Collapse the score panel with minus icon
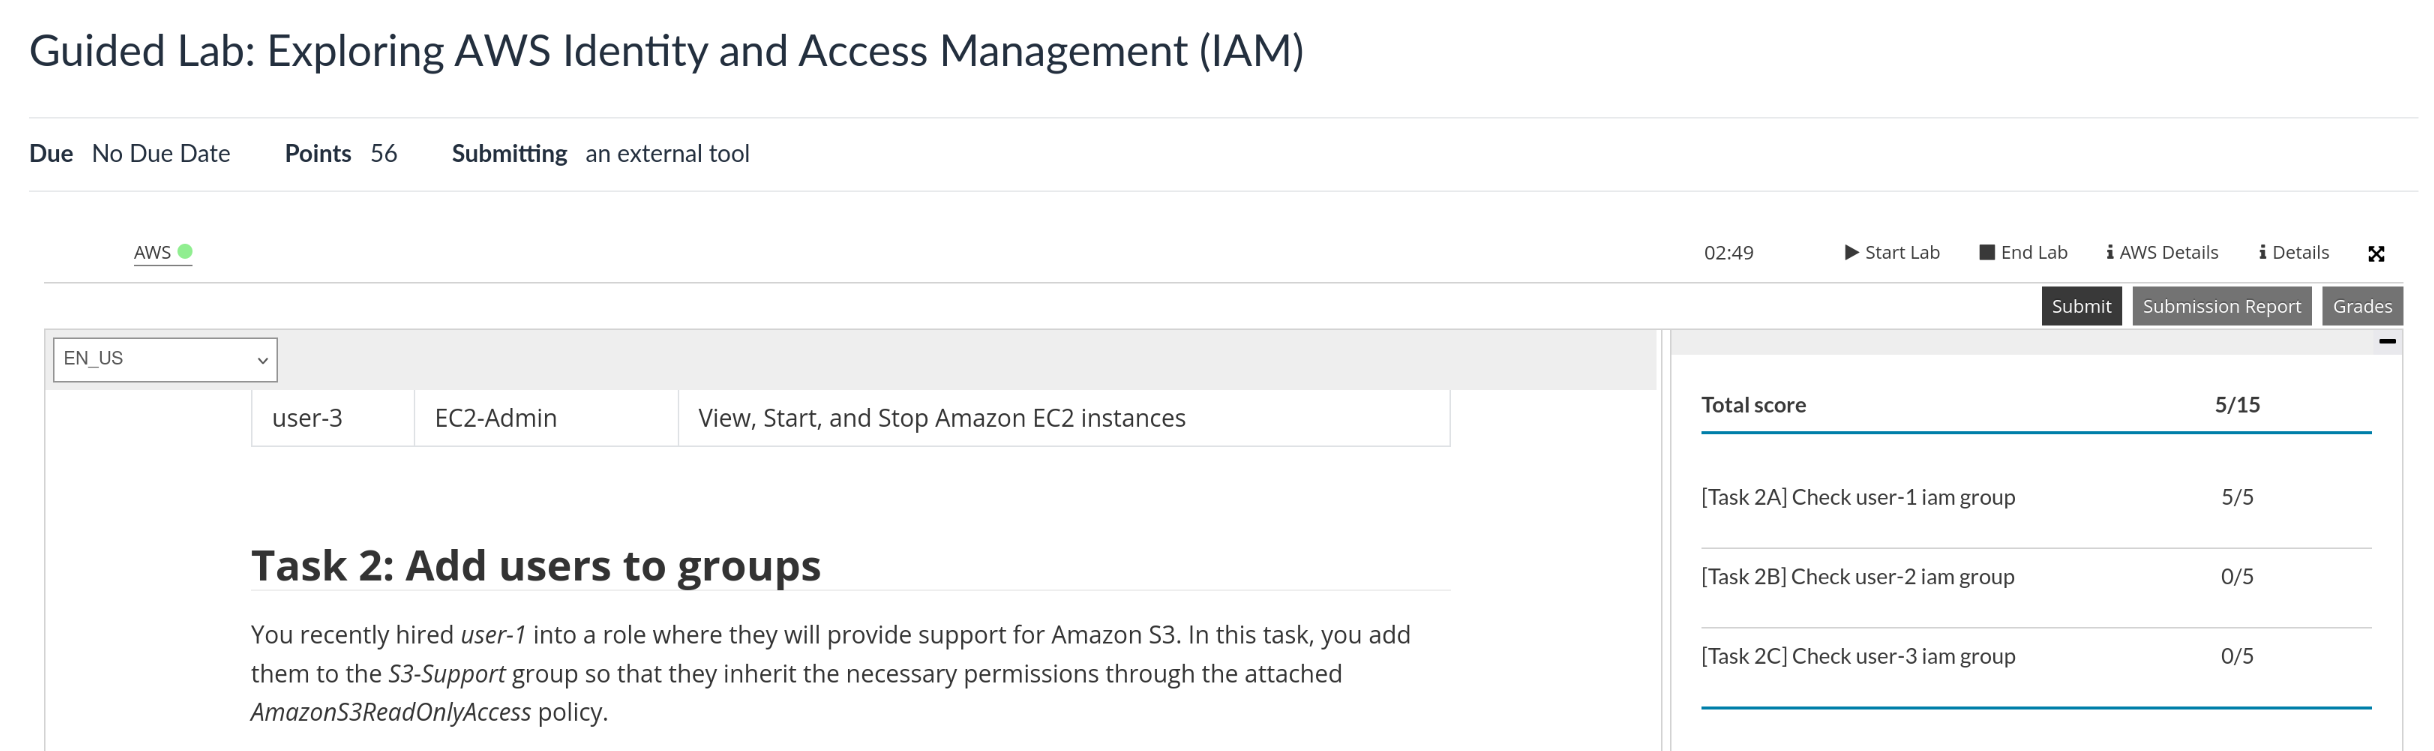Viewport: 2434px width, 751px height. 2387,342
